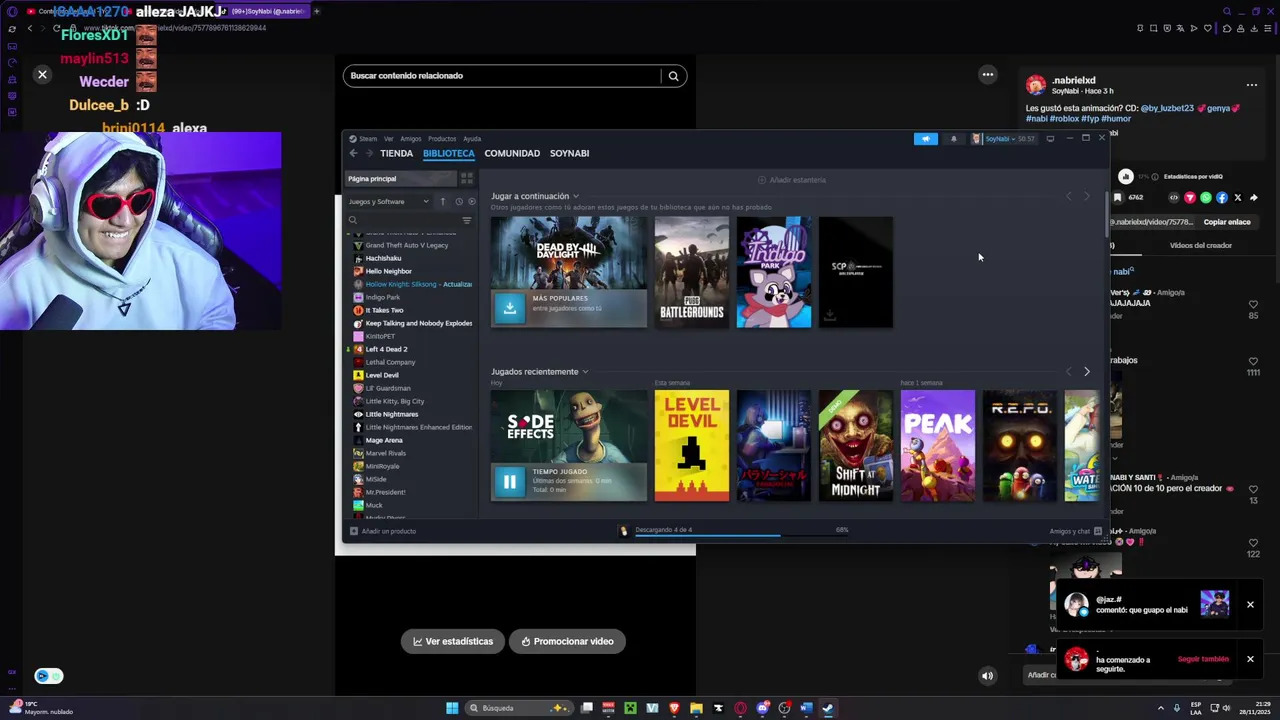Go back with Steam back arrow
Screen dimensions: 1280x720
(x=353, y=153)
